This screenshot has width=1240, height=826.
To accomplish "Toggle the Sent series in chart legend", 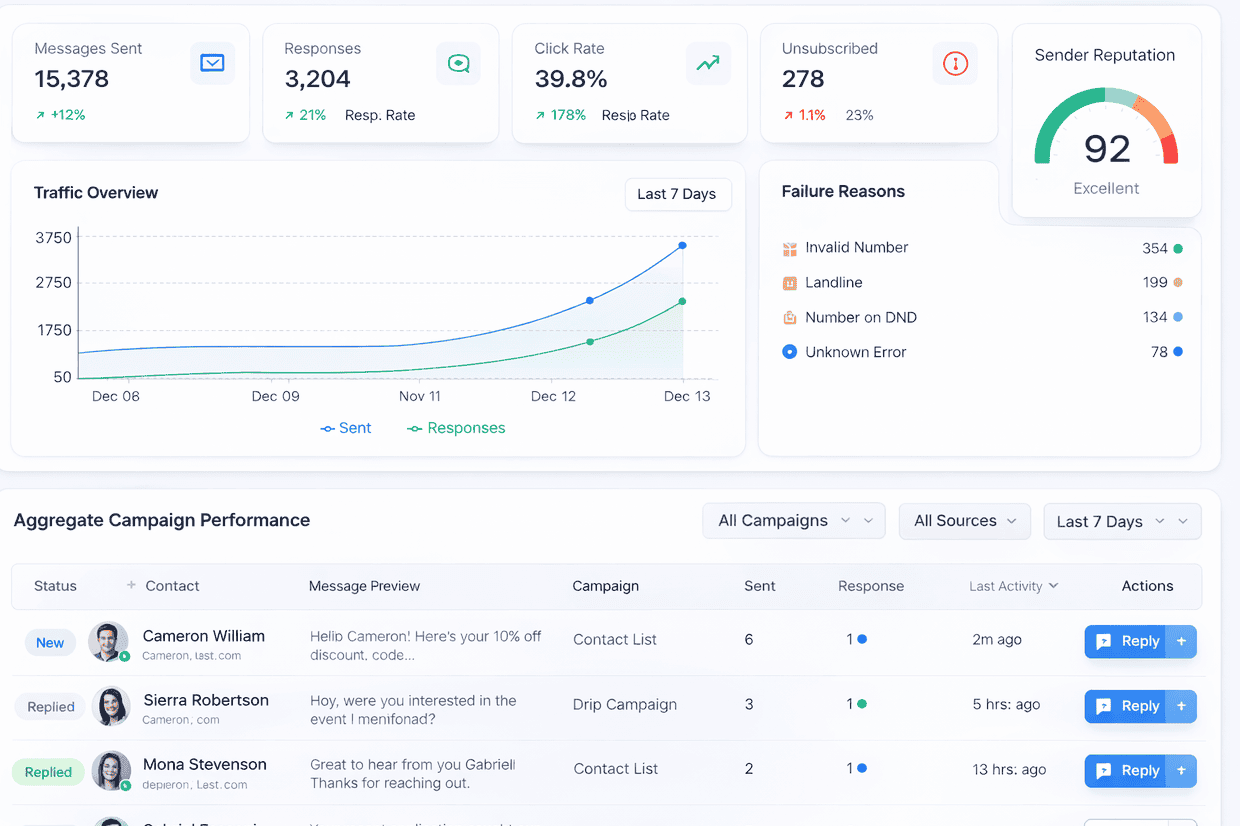I will pyautogui.click(x=346, y=428).
